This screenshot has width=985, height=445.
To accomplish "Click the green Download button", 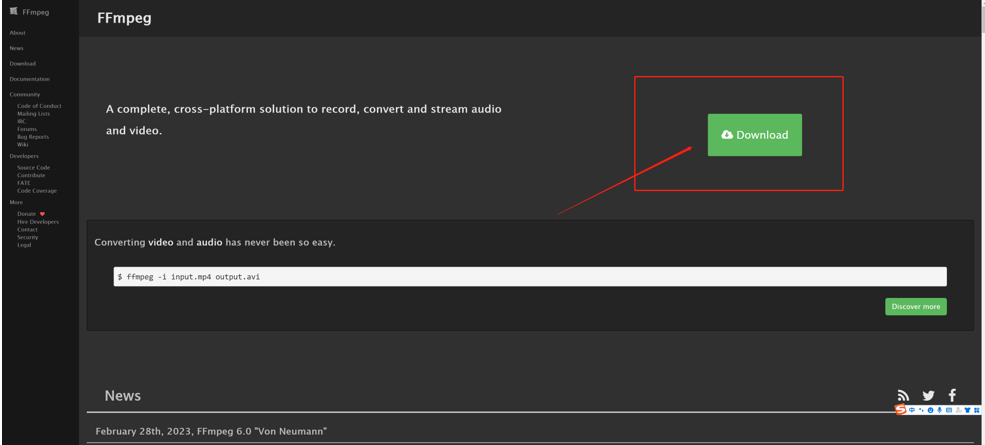I will tap(754, 135).
